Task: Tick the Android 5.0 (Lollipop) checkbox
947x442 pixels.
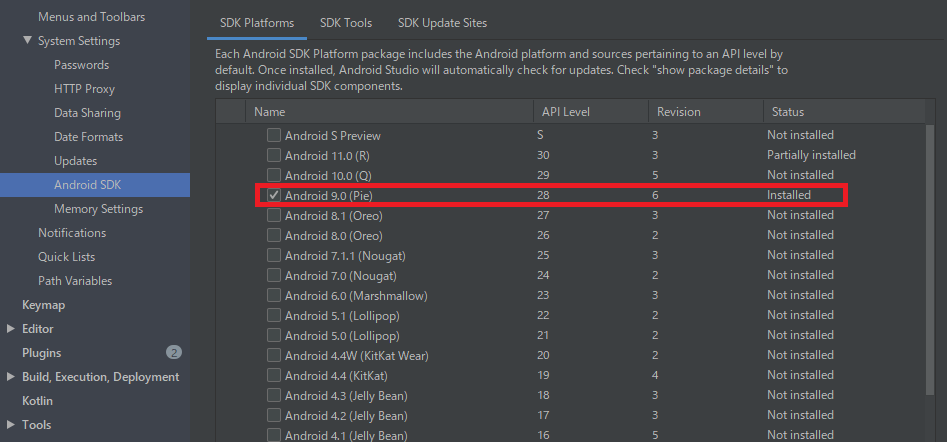Action: (x=274, y=335)
